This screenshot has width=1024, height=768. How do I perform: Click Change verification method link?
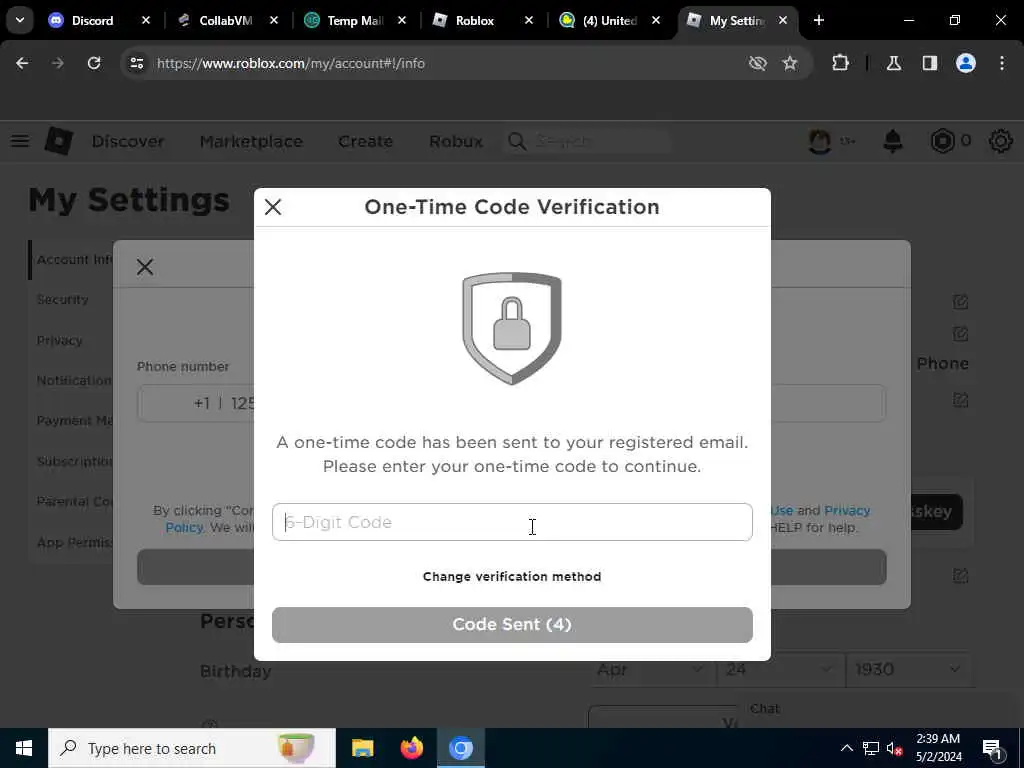point(512,577)
